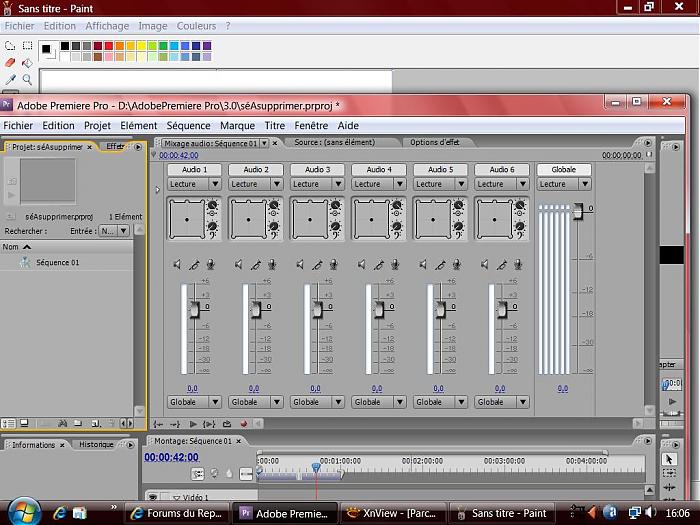Image resolution: width=700 pixels, height=525 pixels.
Task: Open Audio 2 Lecture automation dropdown
Action: click(x=256, y=184)
